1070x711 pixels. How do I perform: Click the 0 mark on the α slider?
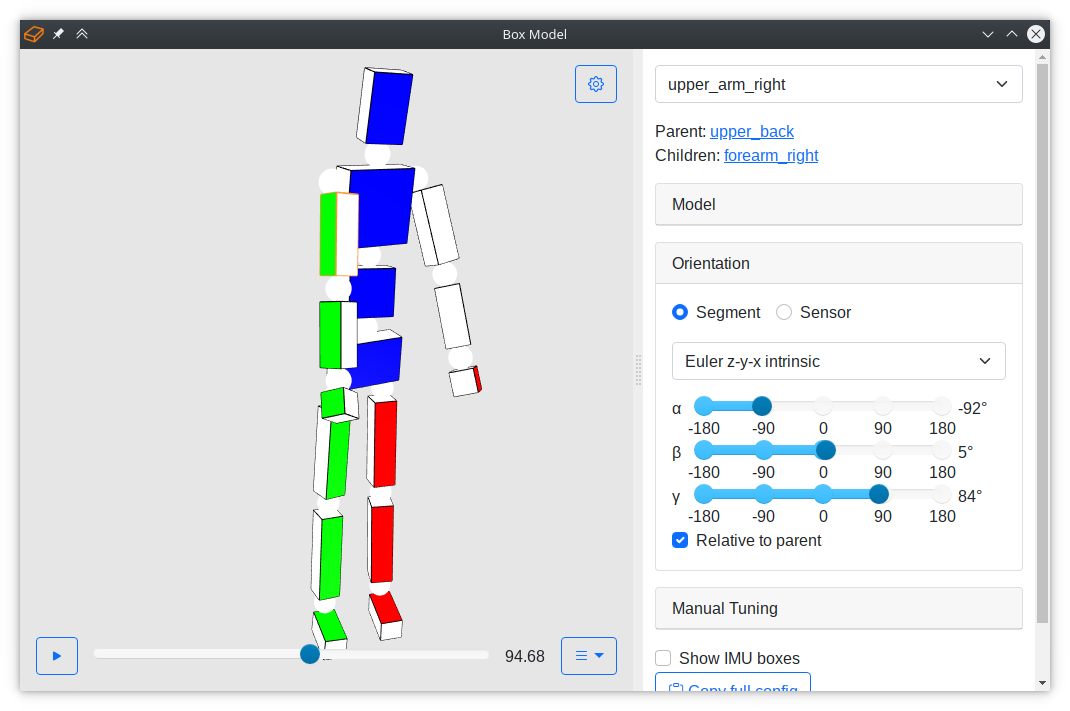[x=823, y=407]
